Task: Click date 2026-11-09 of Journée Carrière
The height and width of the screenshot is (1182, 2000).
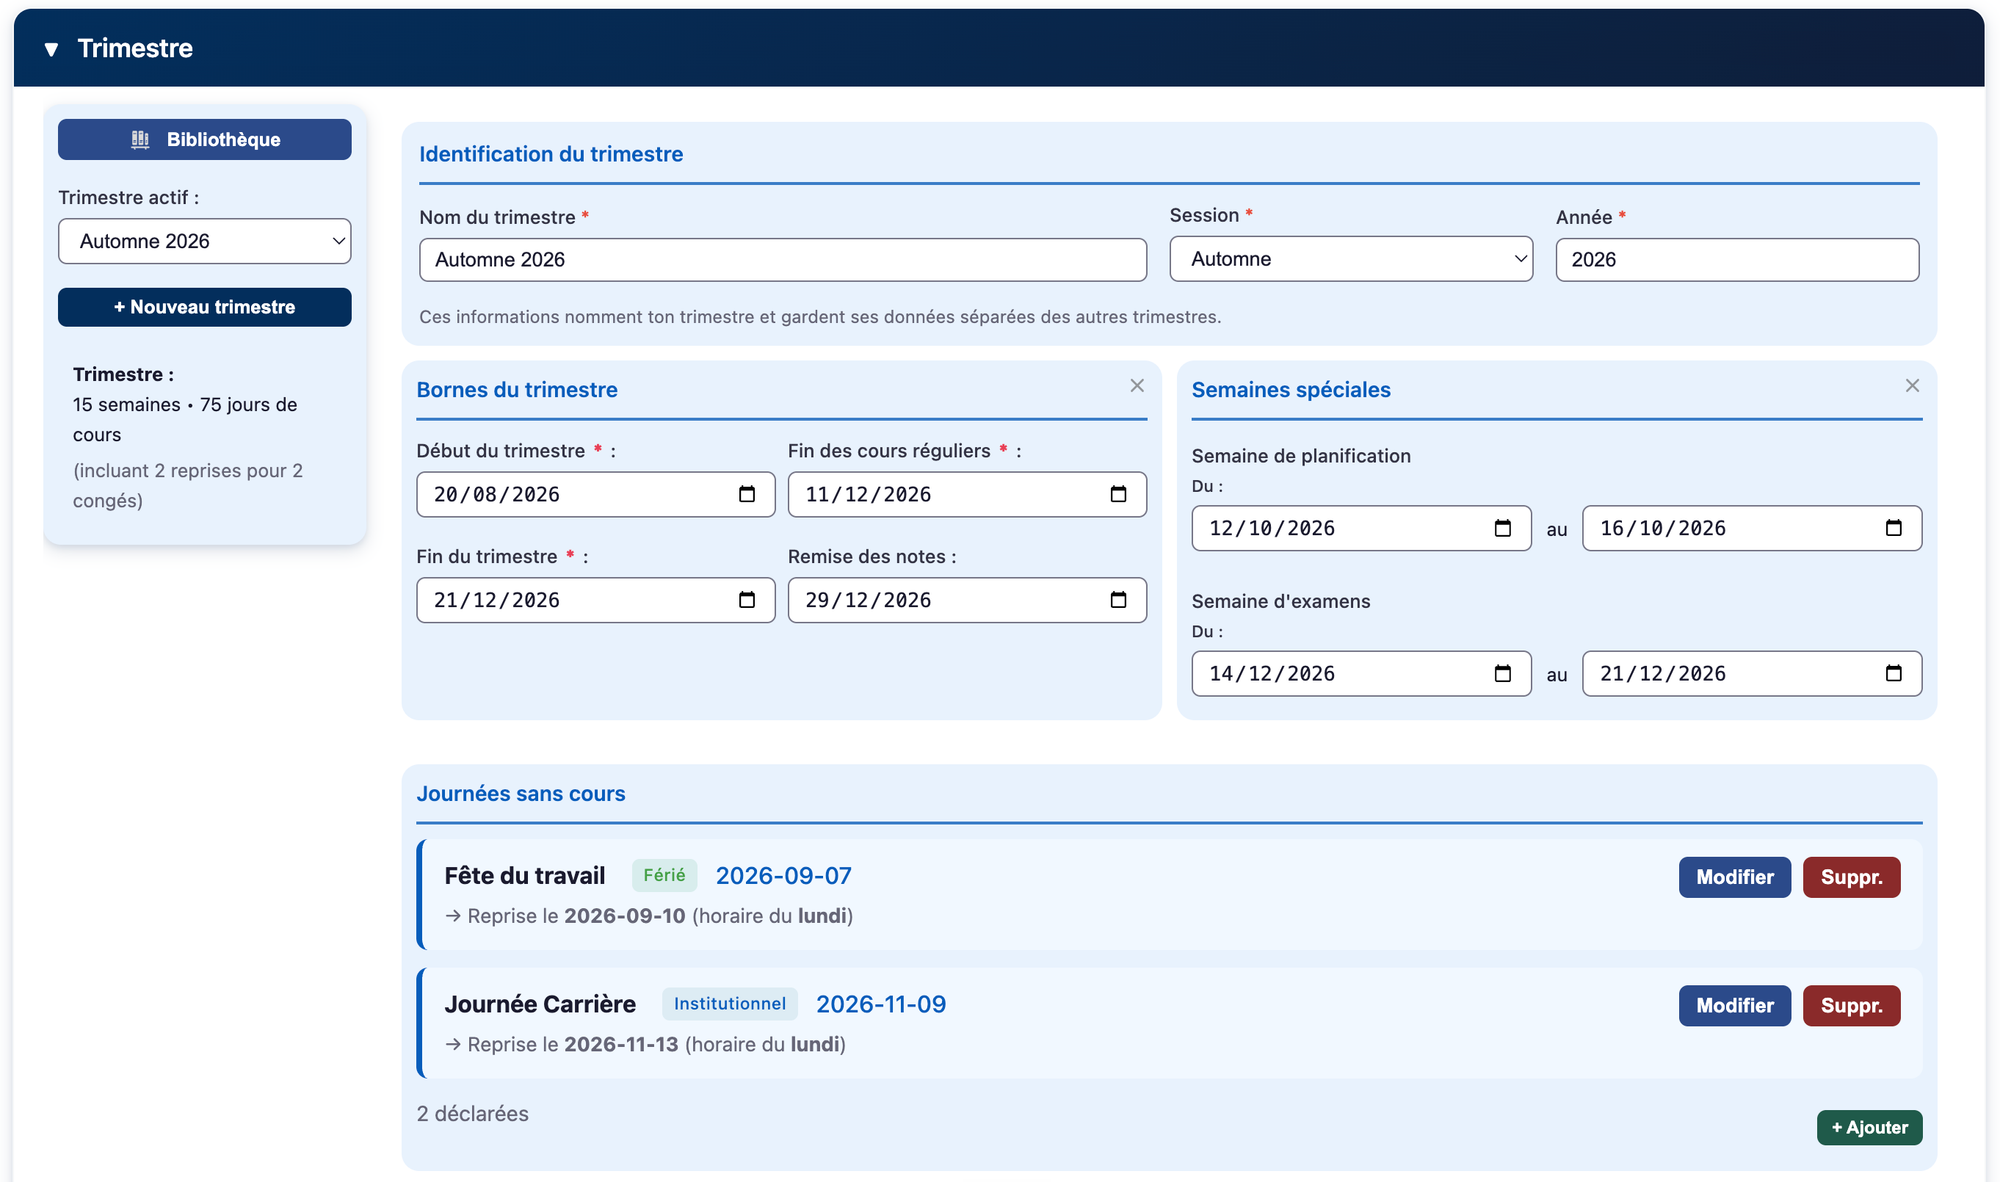Action: tap(881, 1005)
